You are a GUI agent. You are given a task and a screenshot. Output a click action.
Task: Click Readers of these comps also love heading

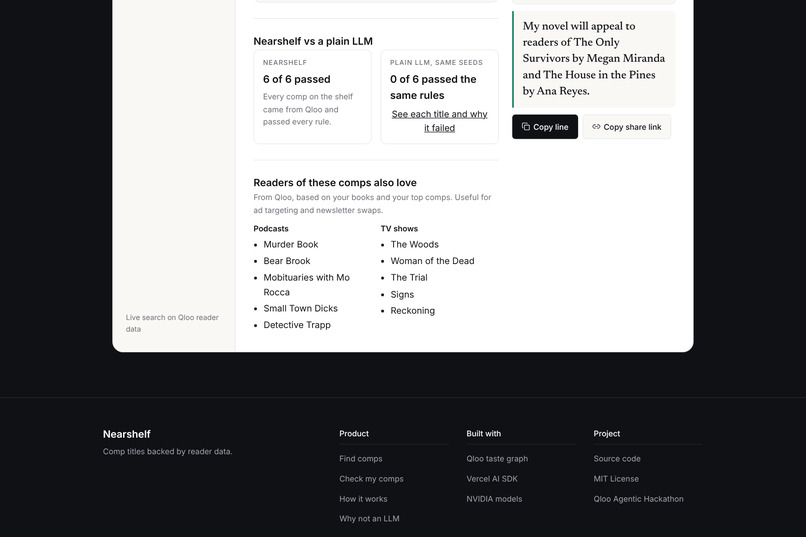click(x=335, y=182)
